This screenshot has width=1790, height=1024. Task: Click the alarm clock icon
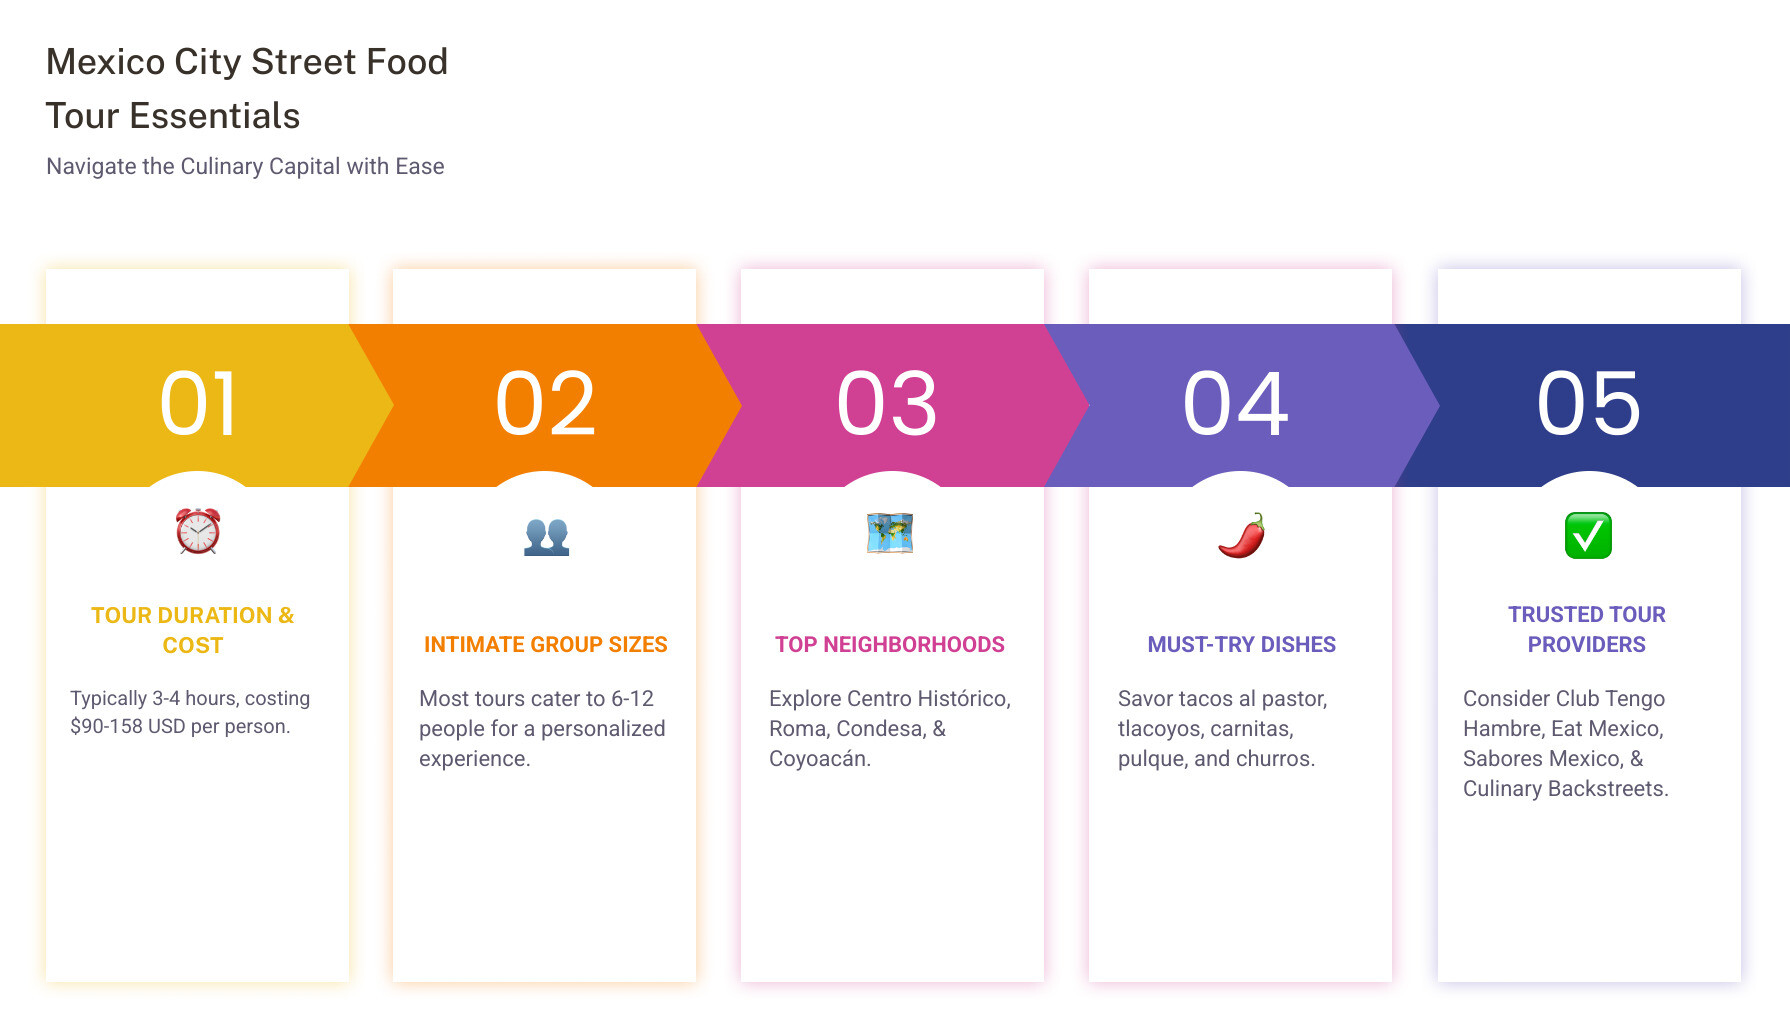point(198,531)
